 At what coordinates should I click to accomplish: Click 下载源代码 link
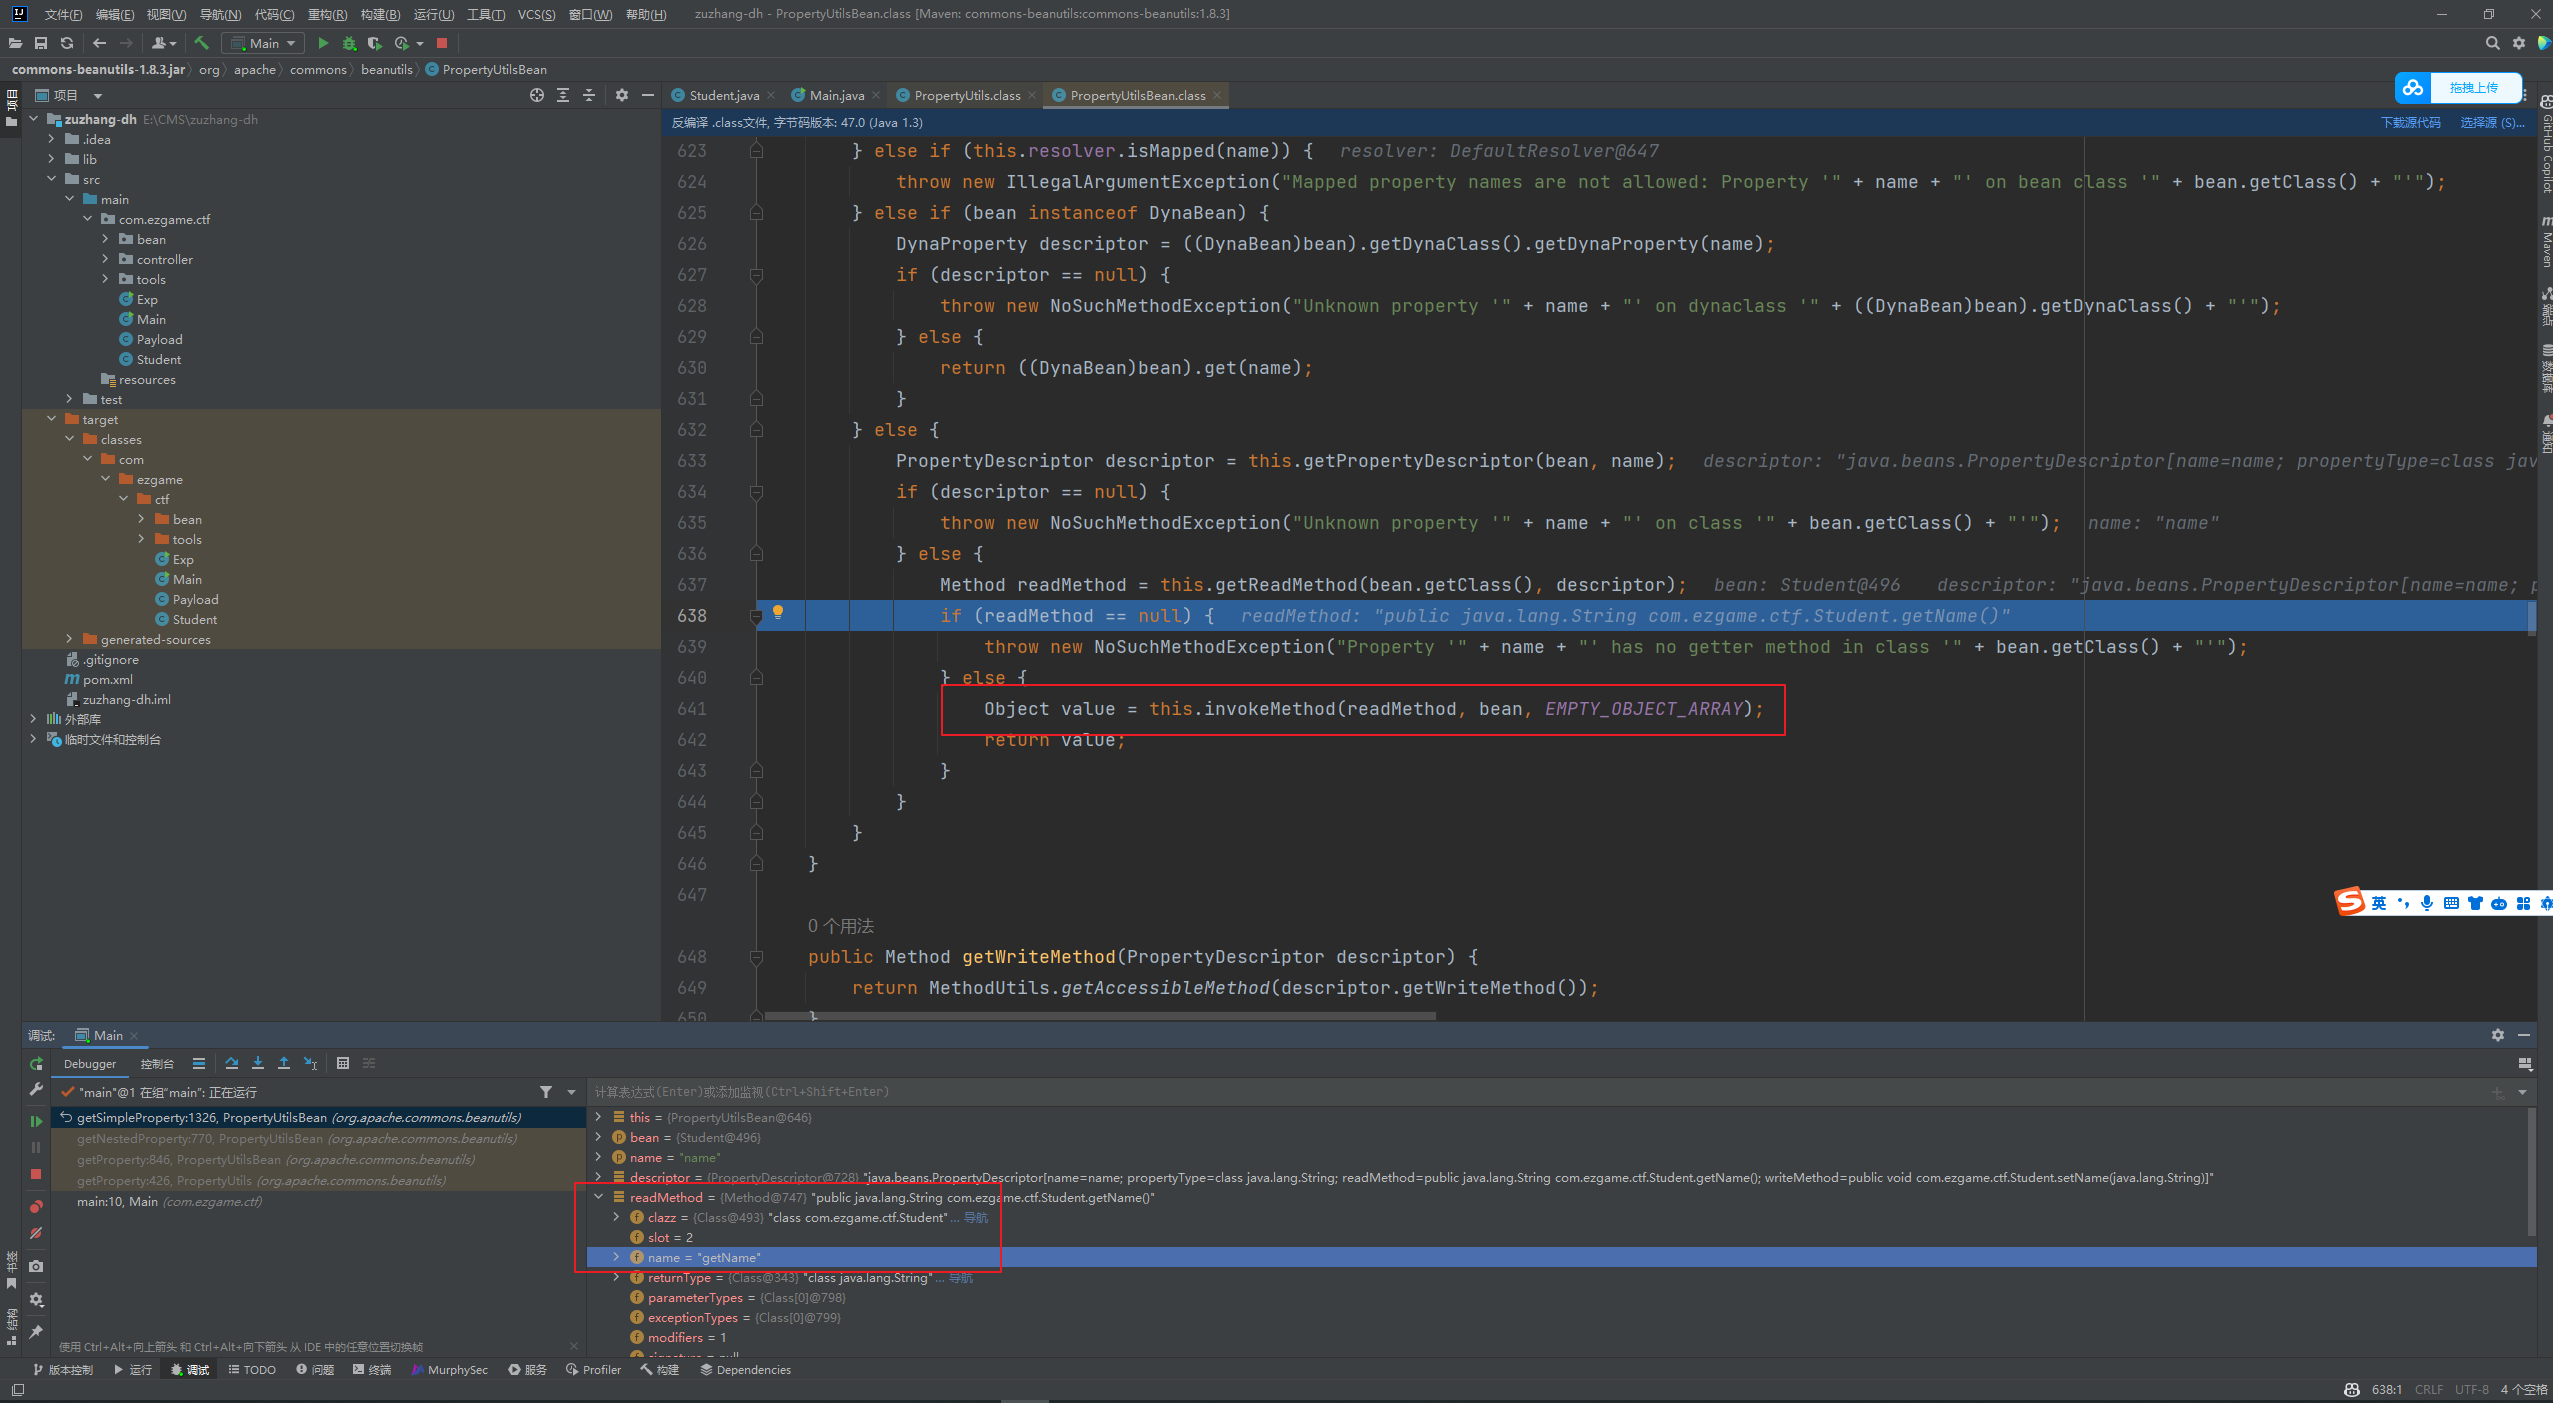pos(2410,123)
